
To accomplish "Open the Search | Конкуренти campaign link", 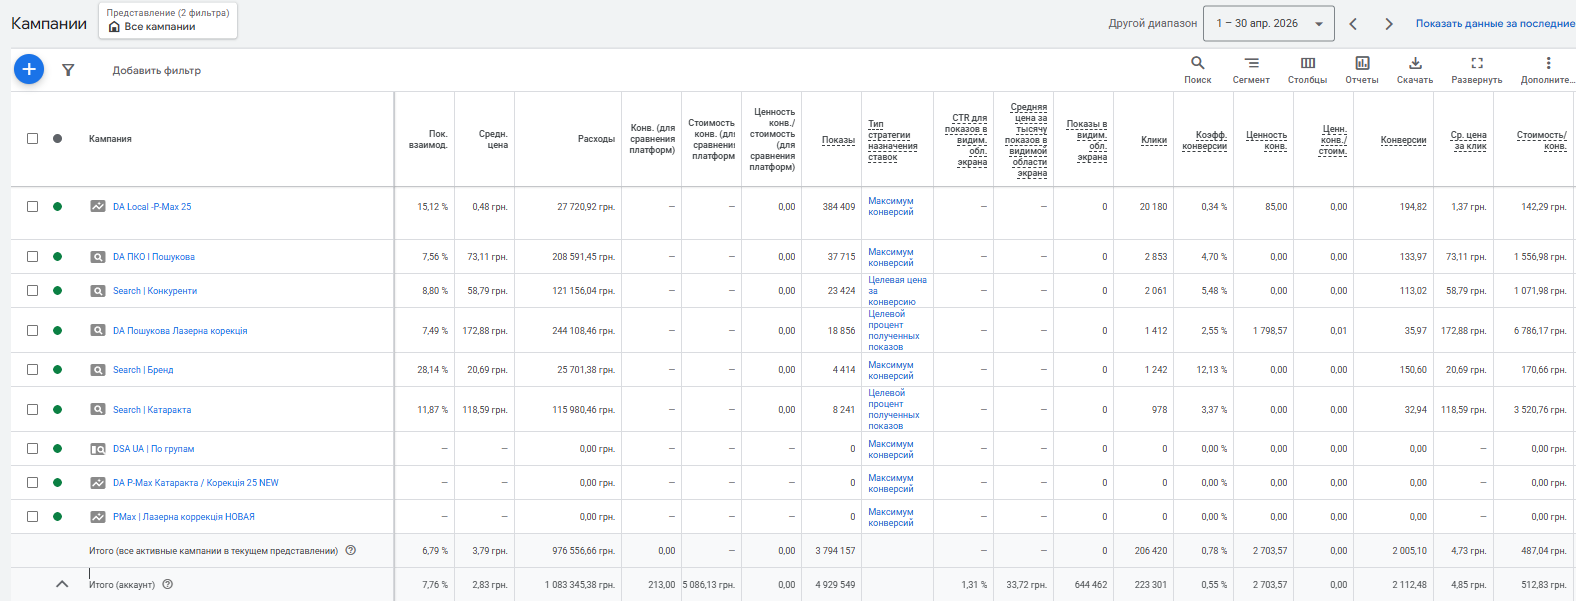I will point(155,291).
